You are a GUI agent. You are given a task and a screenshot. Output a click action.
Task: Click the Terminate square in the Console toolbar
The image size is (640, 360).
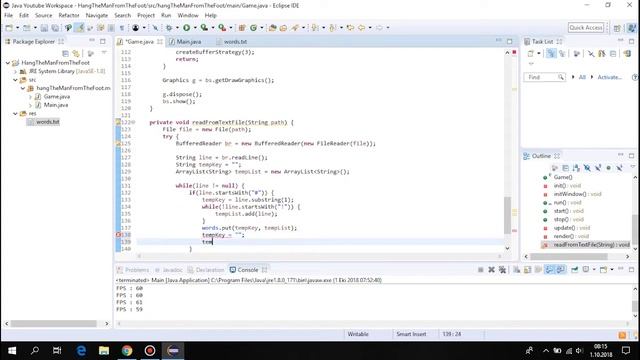click(480, 270)
